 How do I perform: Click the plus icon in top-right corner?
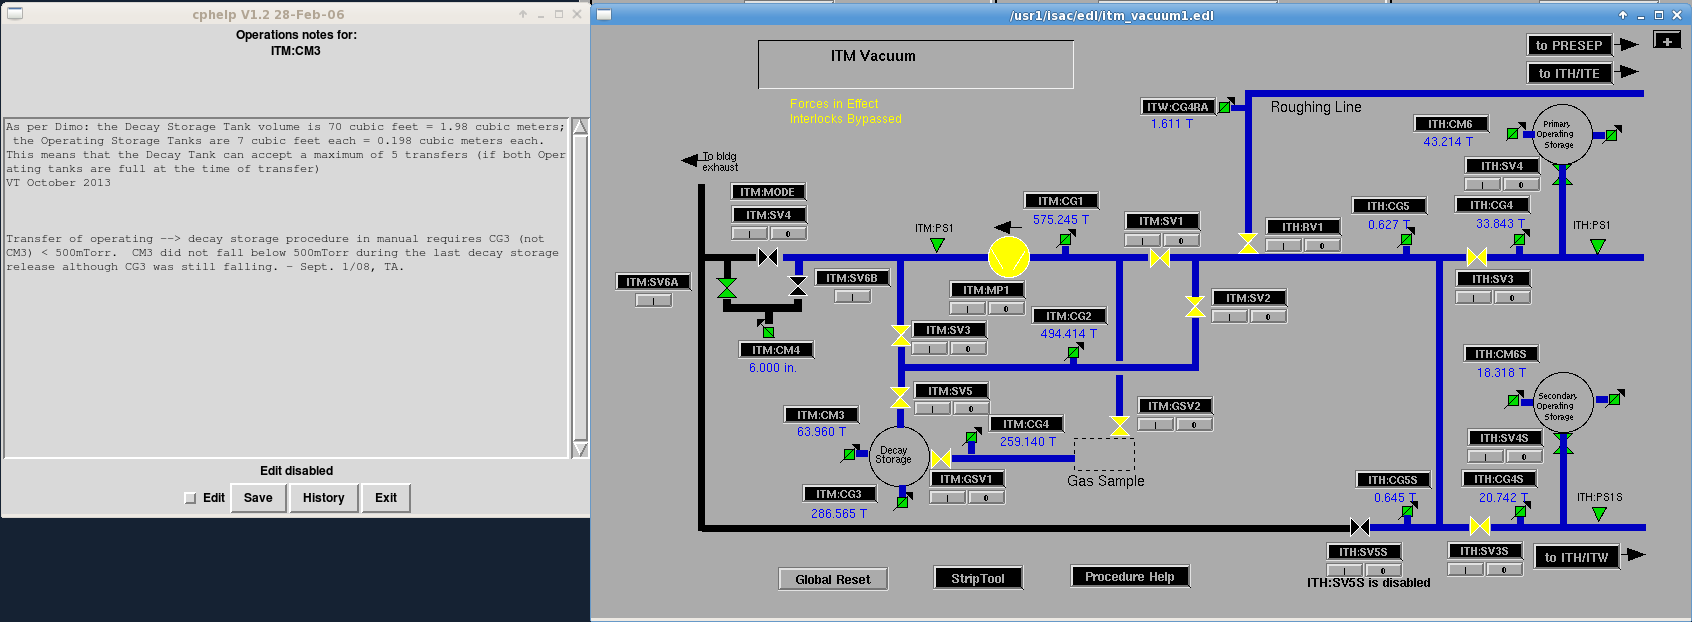click(x=1667, y=41)
